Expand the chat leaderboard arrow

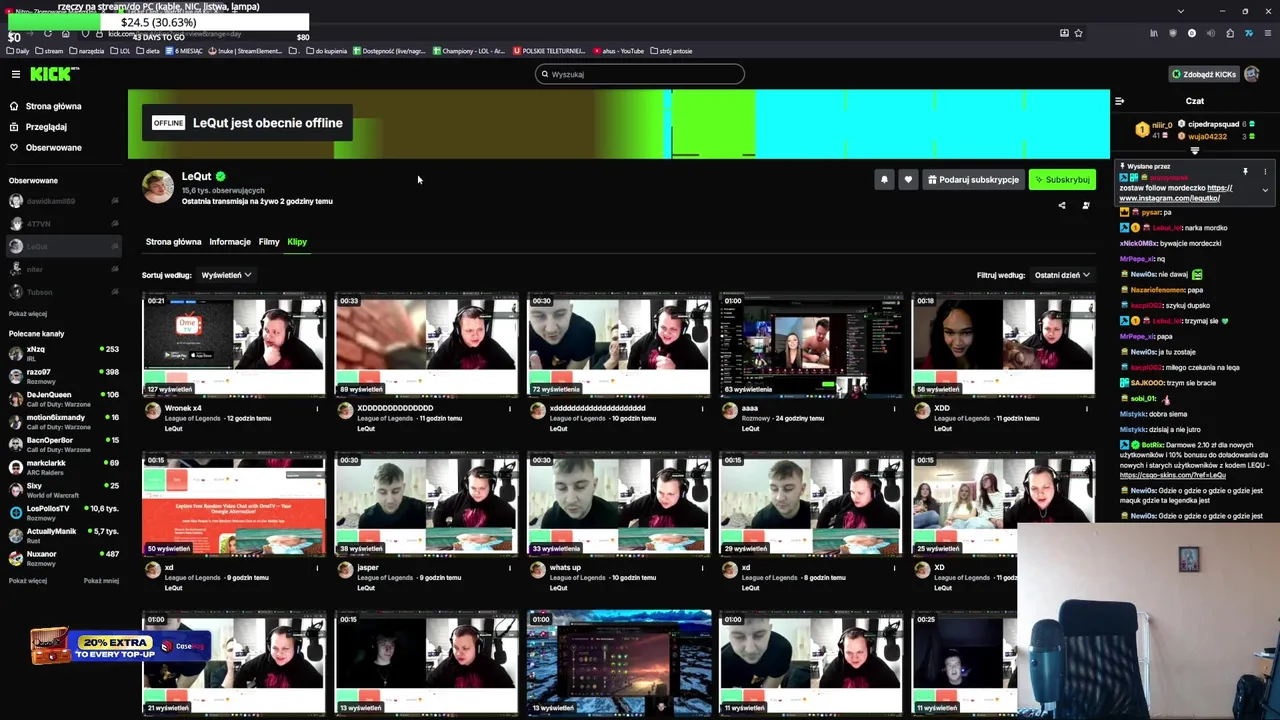click(1194, 151)
